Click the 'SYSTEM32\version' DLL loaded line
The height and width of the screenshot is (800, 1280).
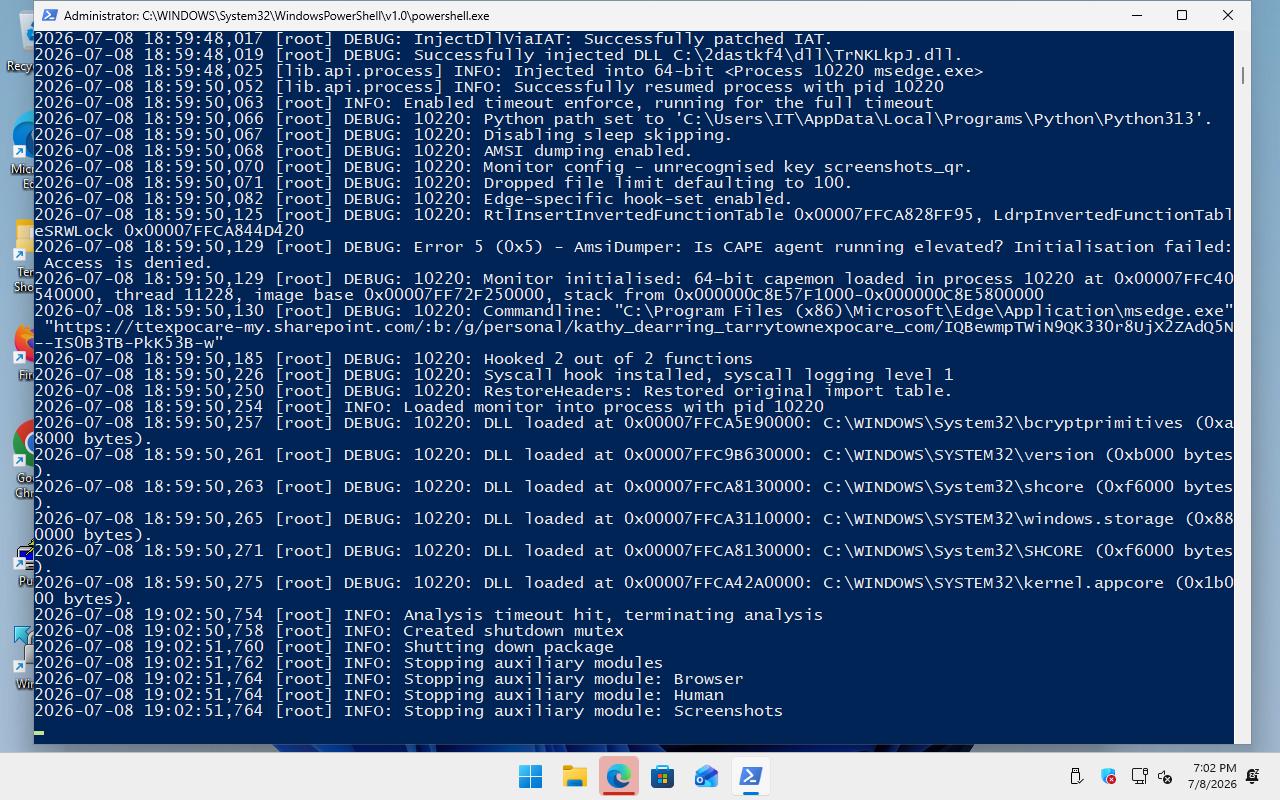pos(633,463)
